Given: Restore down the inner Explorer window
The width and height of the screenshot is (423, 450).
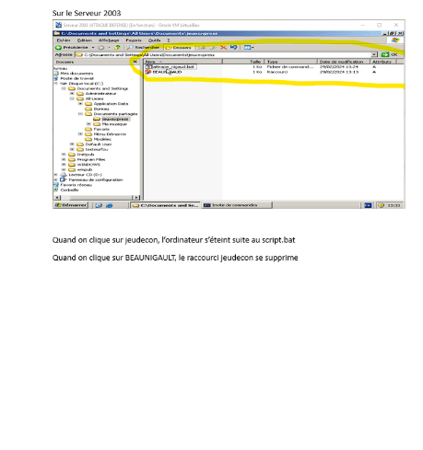Looking at the screenshot, I should (393, 33).
